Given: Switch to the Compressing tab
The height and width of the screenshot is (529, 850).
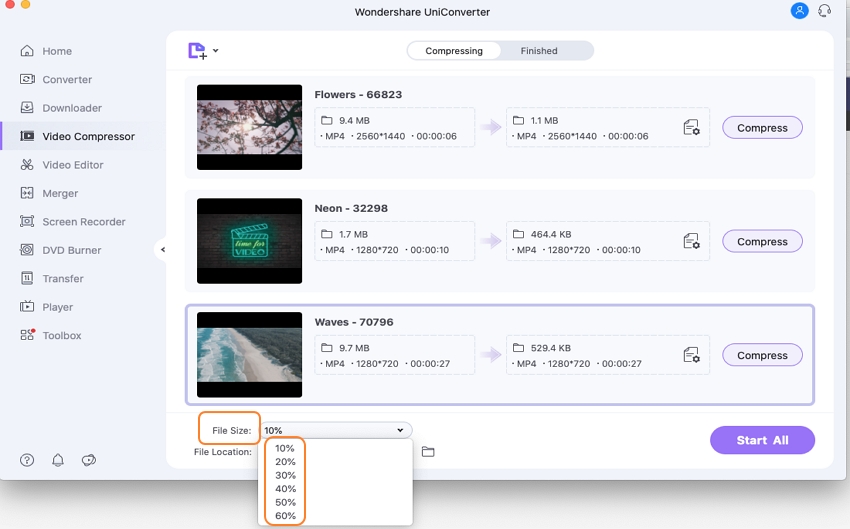Looking at the screenshot, I should click(x=454, y=51).
